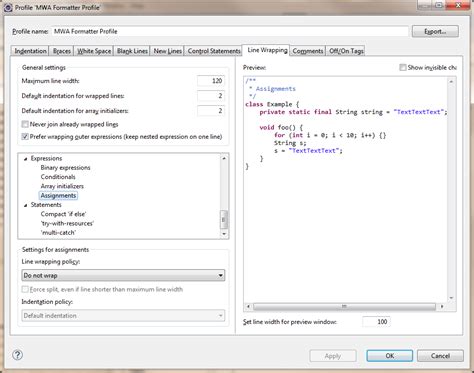This screenshot has height=373, width=474.
Task: Switch to the Braces tab
Action: click(62, 51)
